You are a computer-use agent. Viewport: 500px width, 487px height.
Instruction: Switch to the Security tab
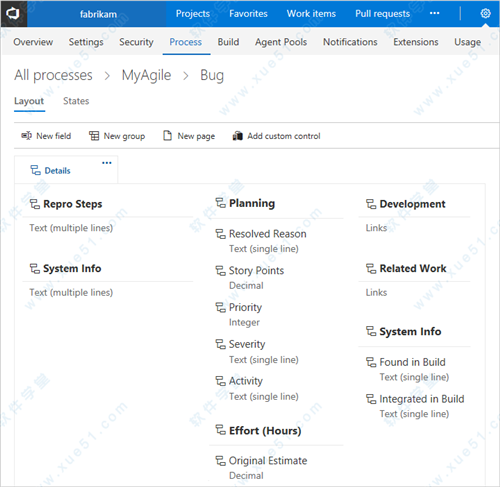[136, 42]
